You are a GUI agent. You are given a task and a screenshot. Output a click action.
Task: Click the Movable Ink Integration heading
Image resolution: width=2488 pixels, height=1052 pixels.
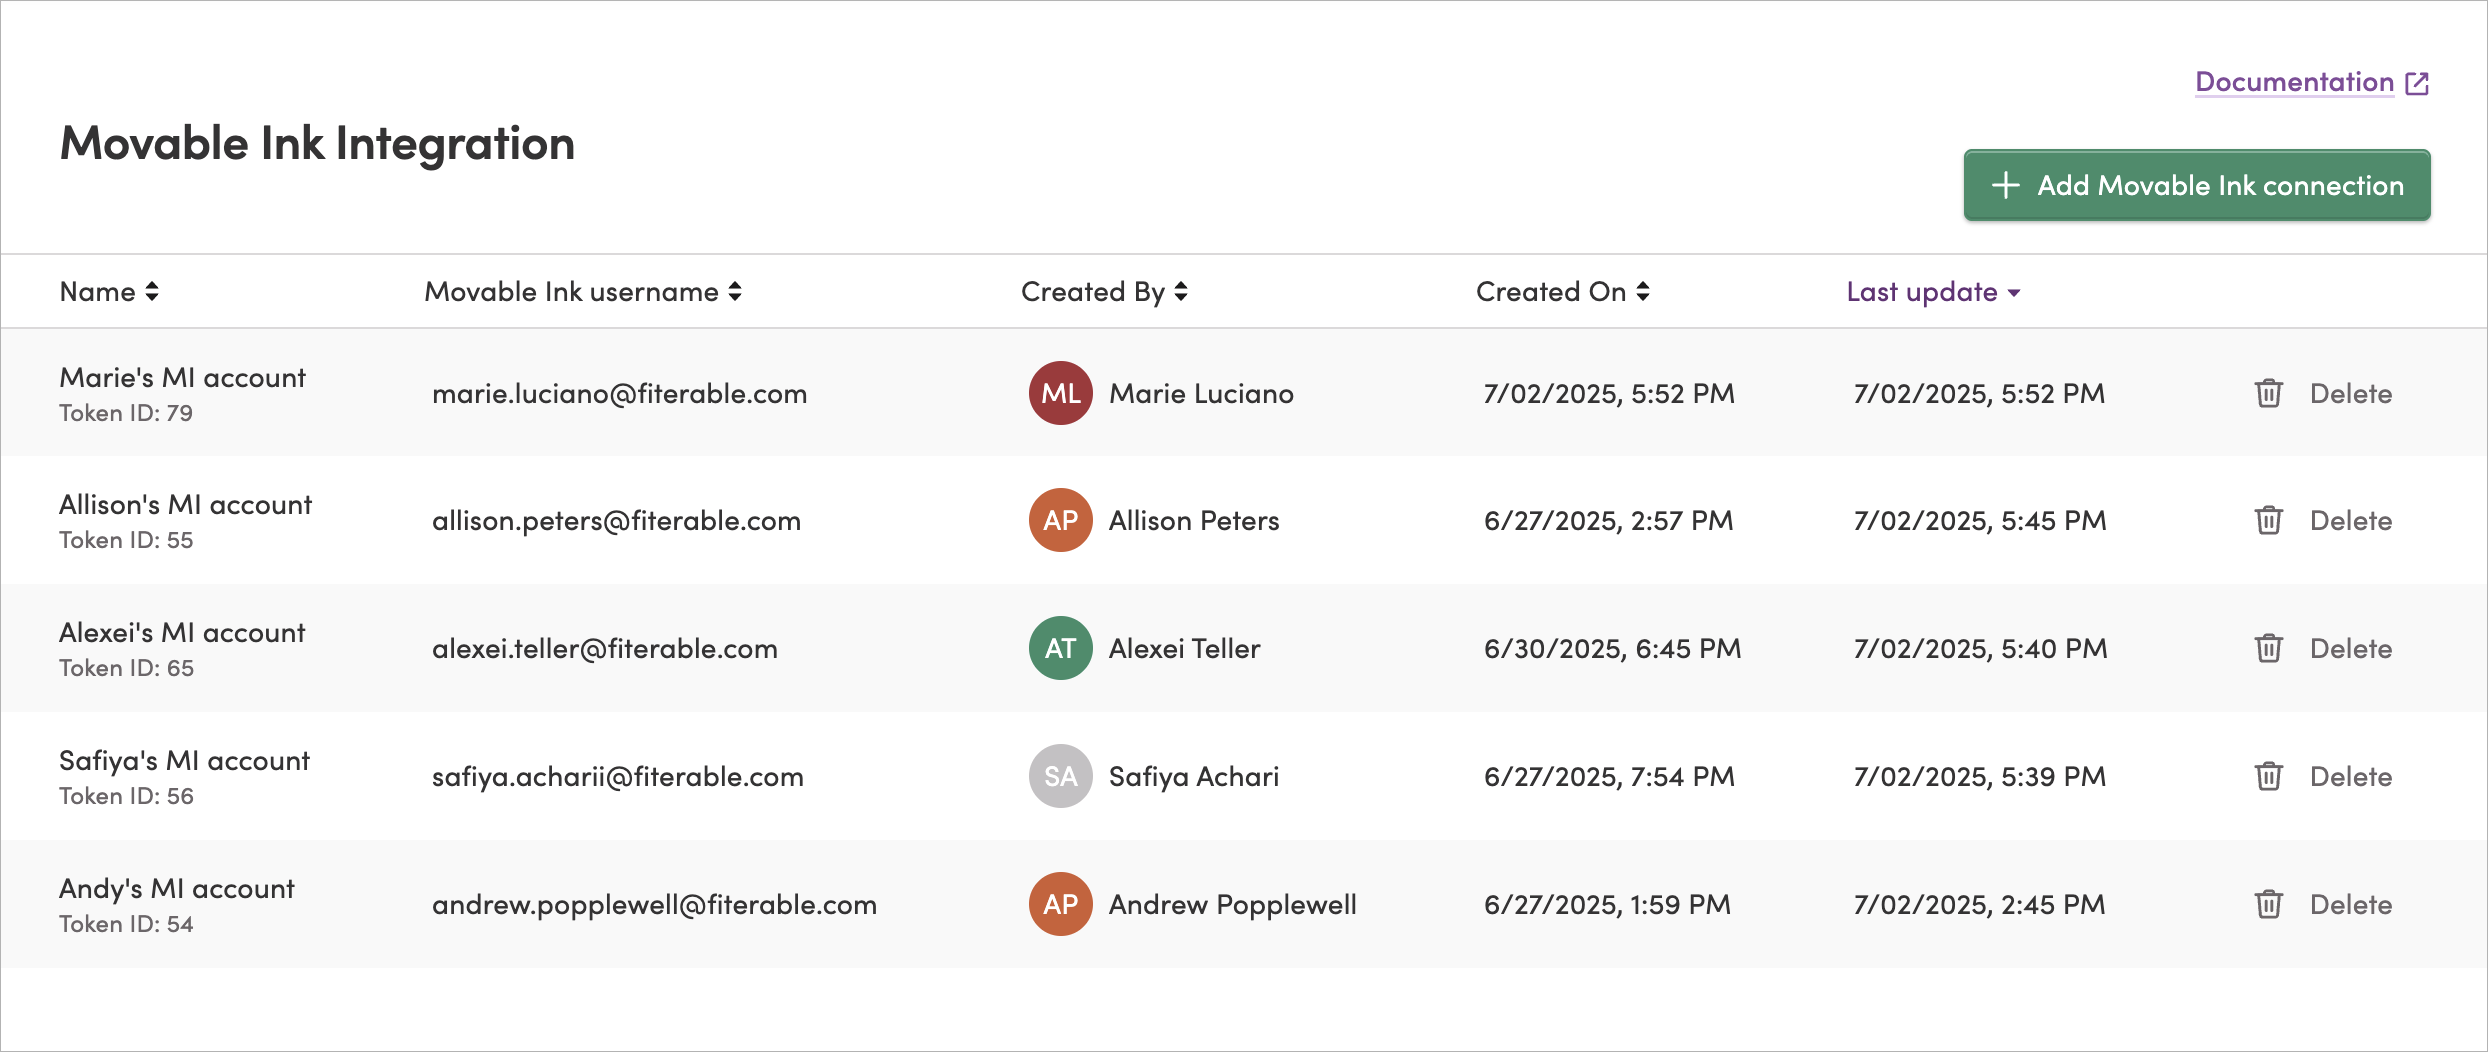click(317, 143)
